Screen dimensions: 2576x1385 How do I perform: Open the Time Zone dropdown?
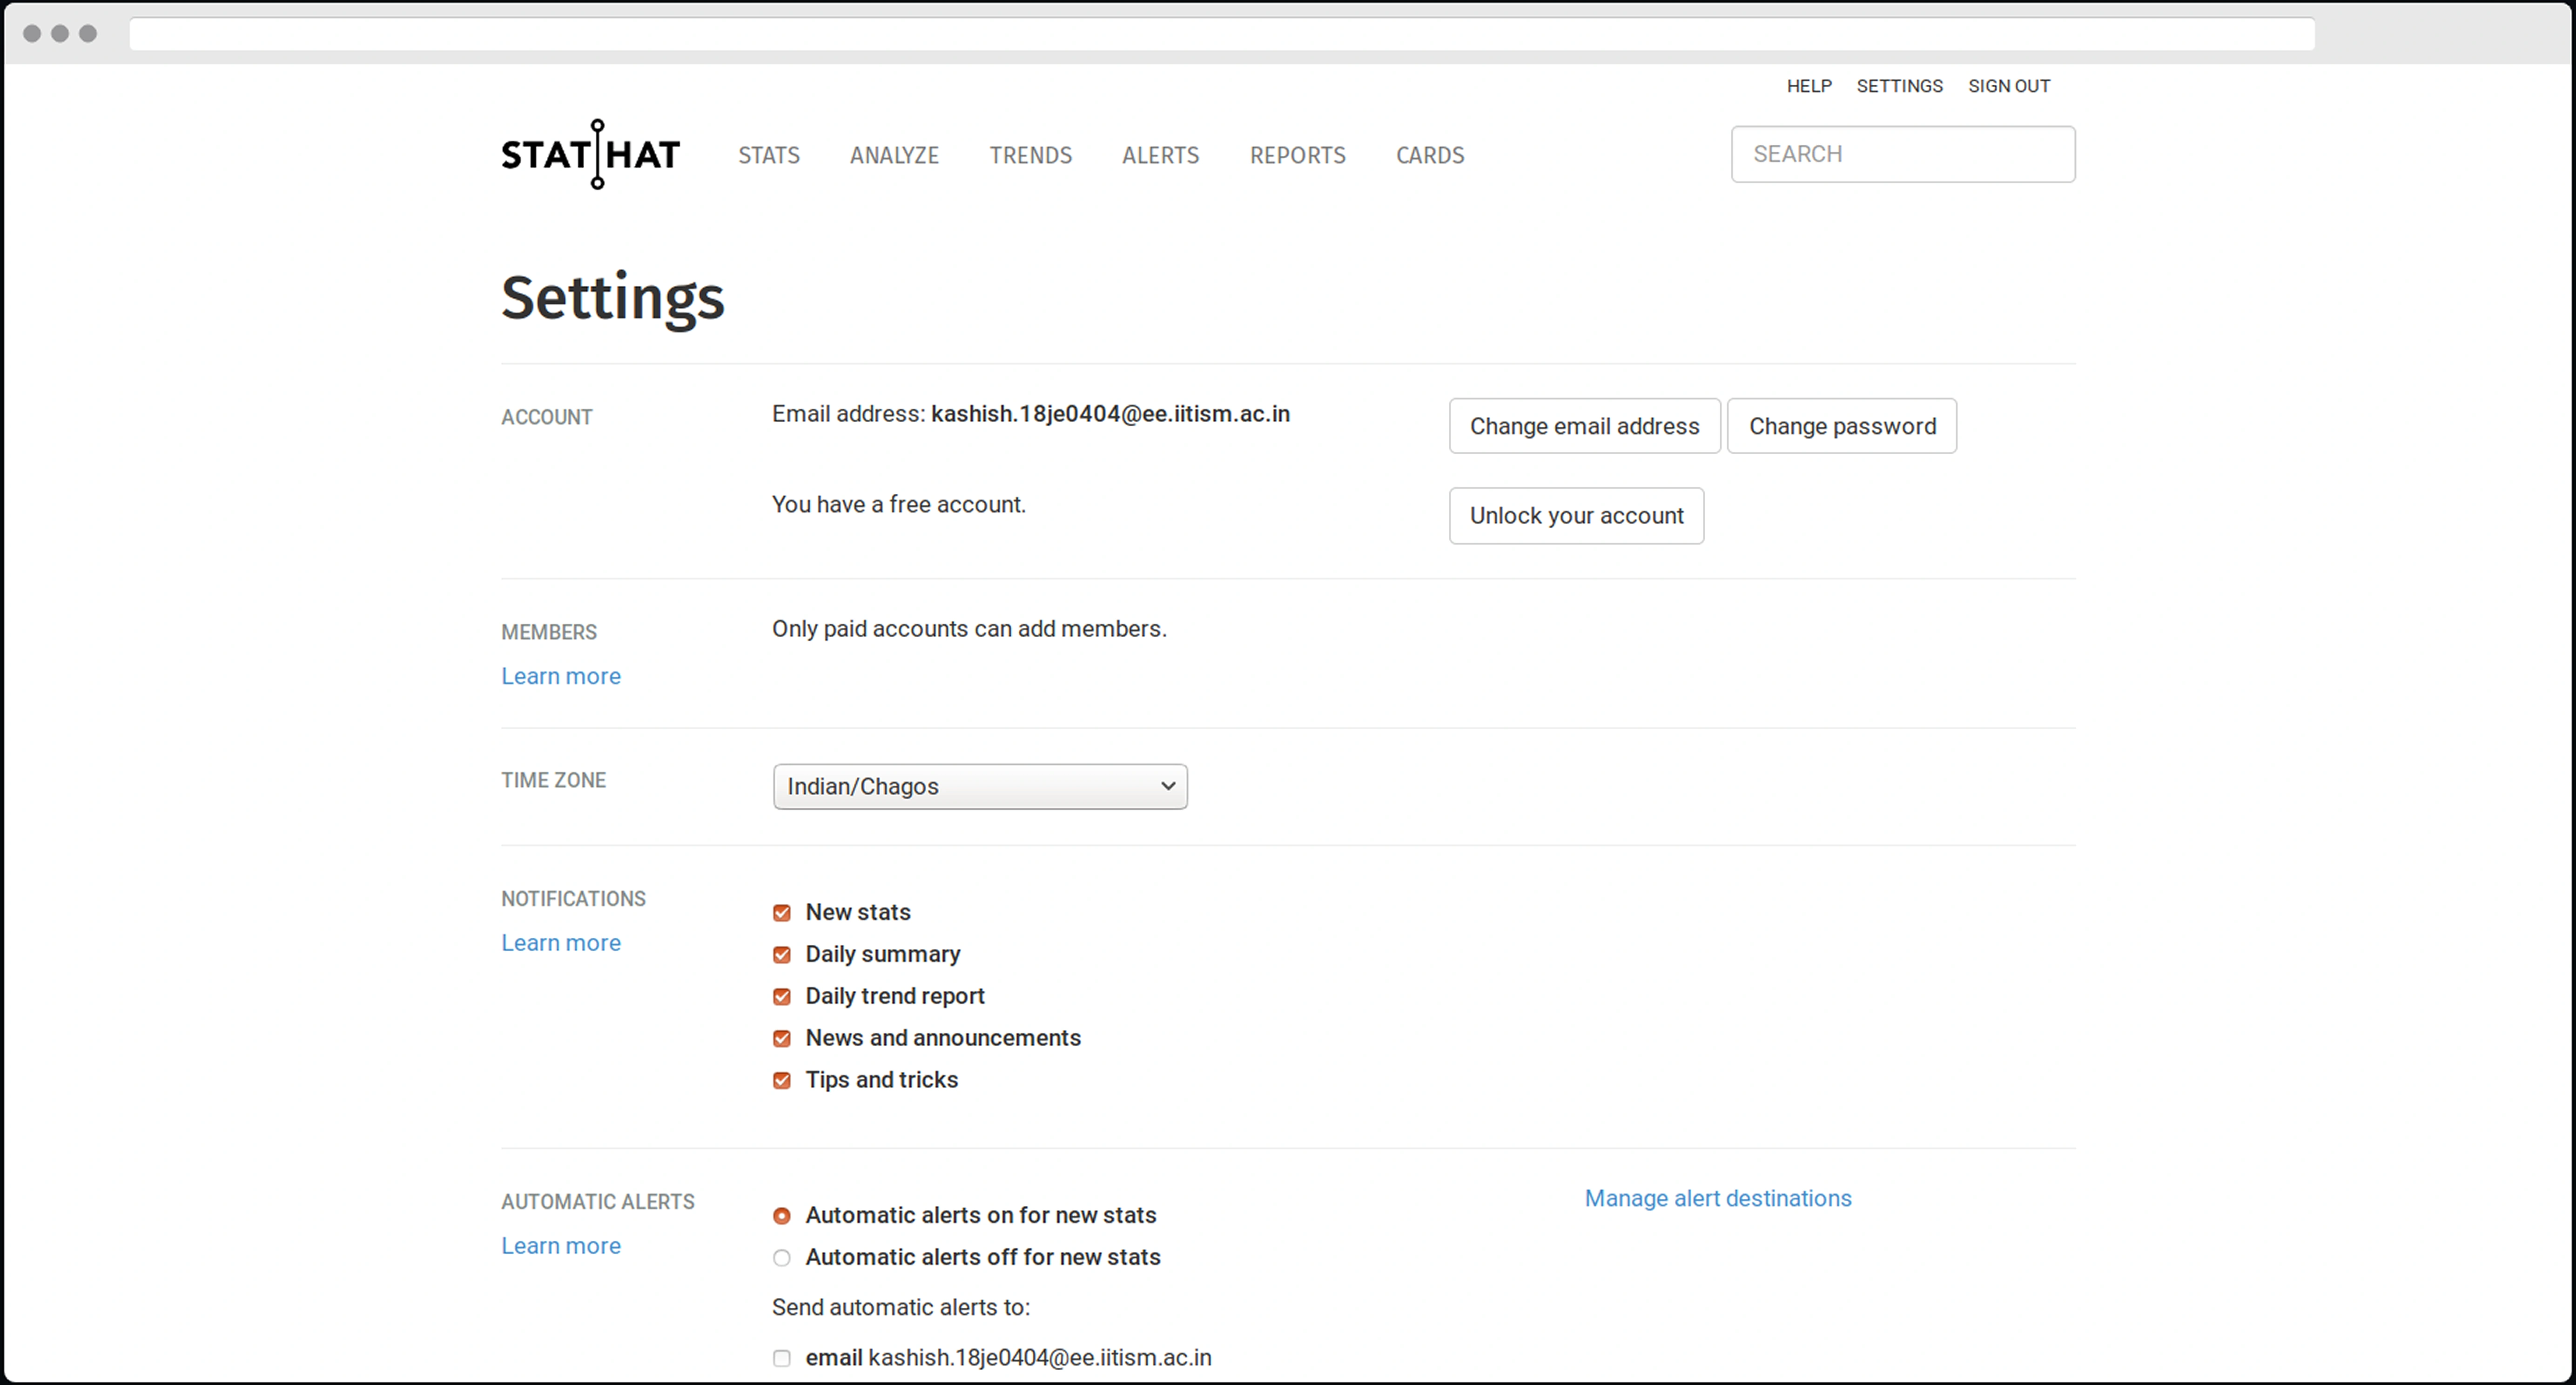click(x=979, y=787)
